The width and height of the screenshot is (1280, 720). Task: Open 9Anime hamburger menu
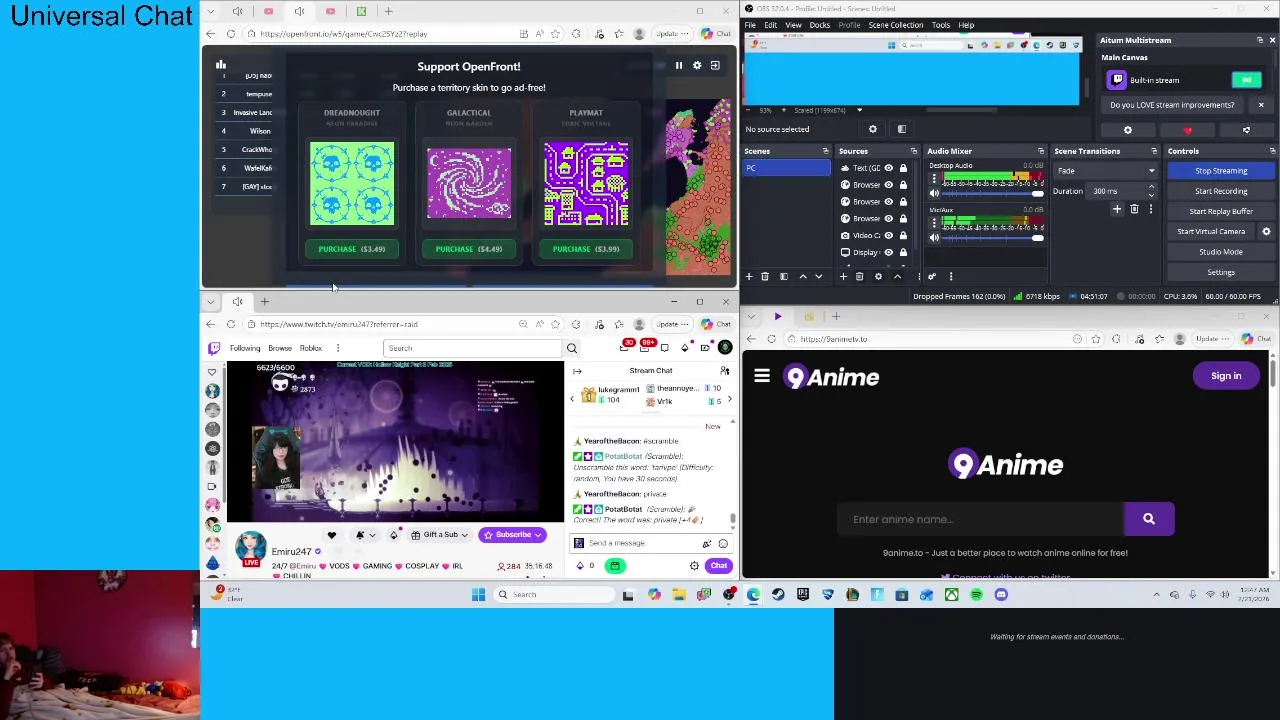(x=762, y=376)
